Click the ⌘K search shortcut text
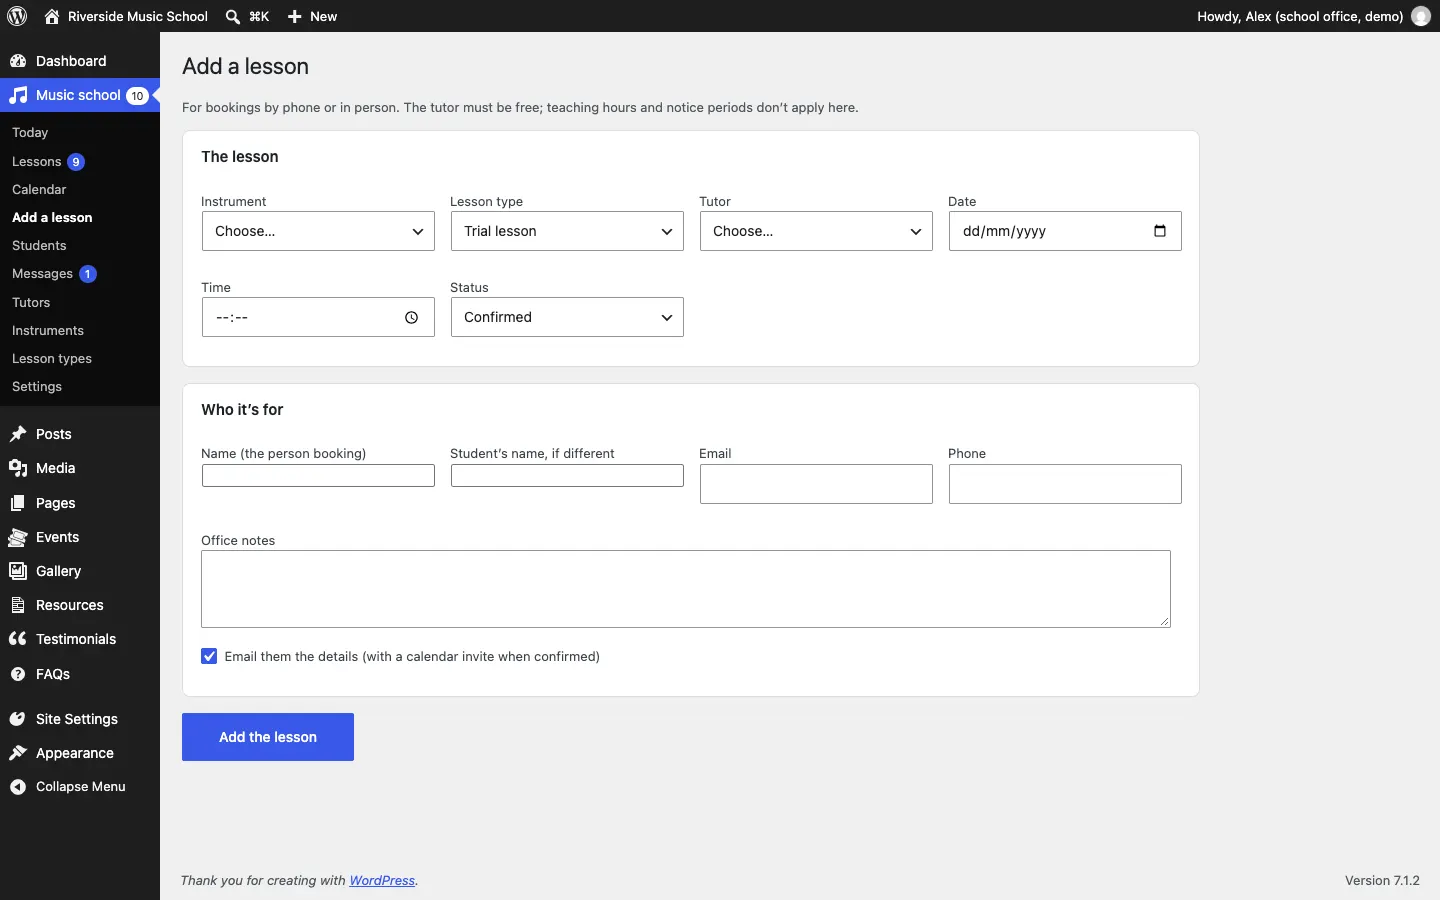1440x900 pixels. click(x=259, y=16)
